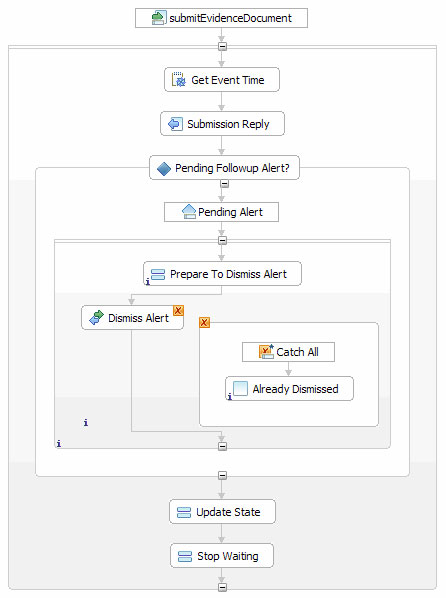
Task: Select the Prepare To Dismiss Alert assign icon
Action: coord(158,274)
